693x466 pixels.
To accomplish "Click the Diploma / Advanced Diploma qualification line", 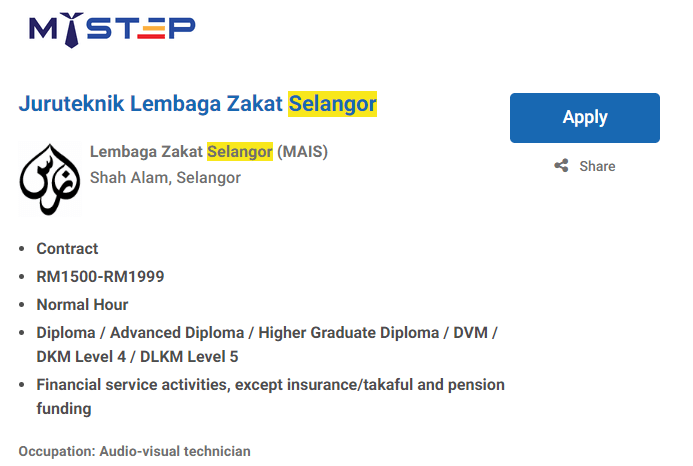I will [x=267, y=333].
